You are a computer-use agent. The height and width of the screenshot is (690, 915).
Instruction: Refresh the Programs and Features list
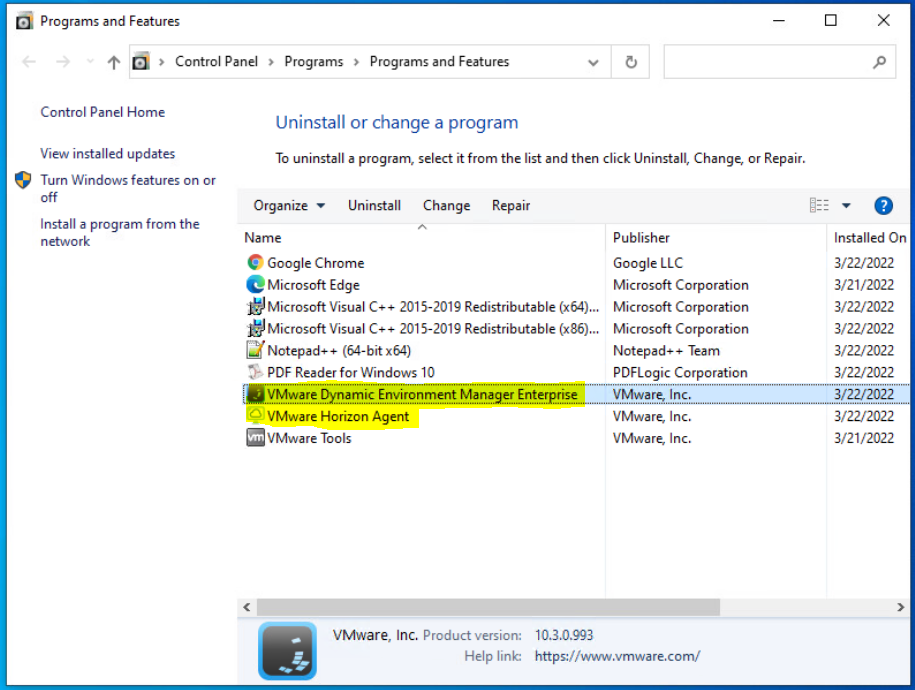[631, 62]
